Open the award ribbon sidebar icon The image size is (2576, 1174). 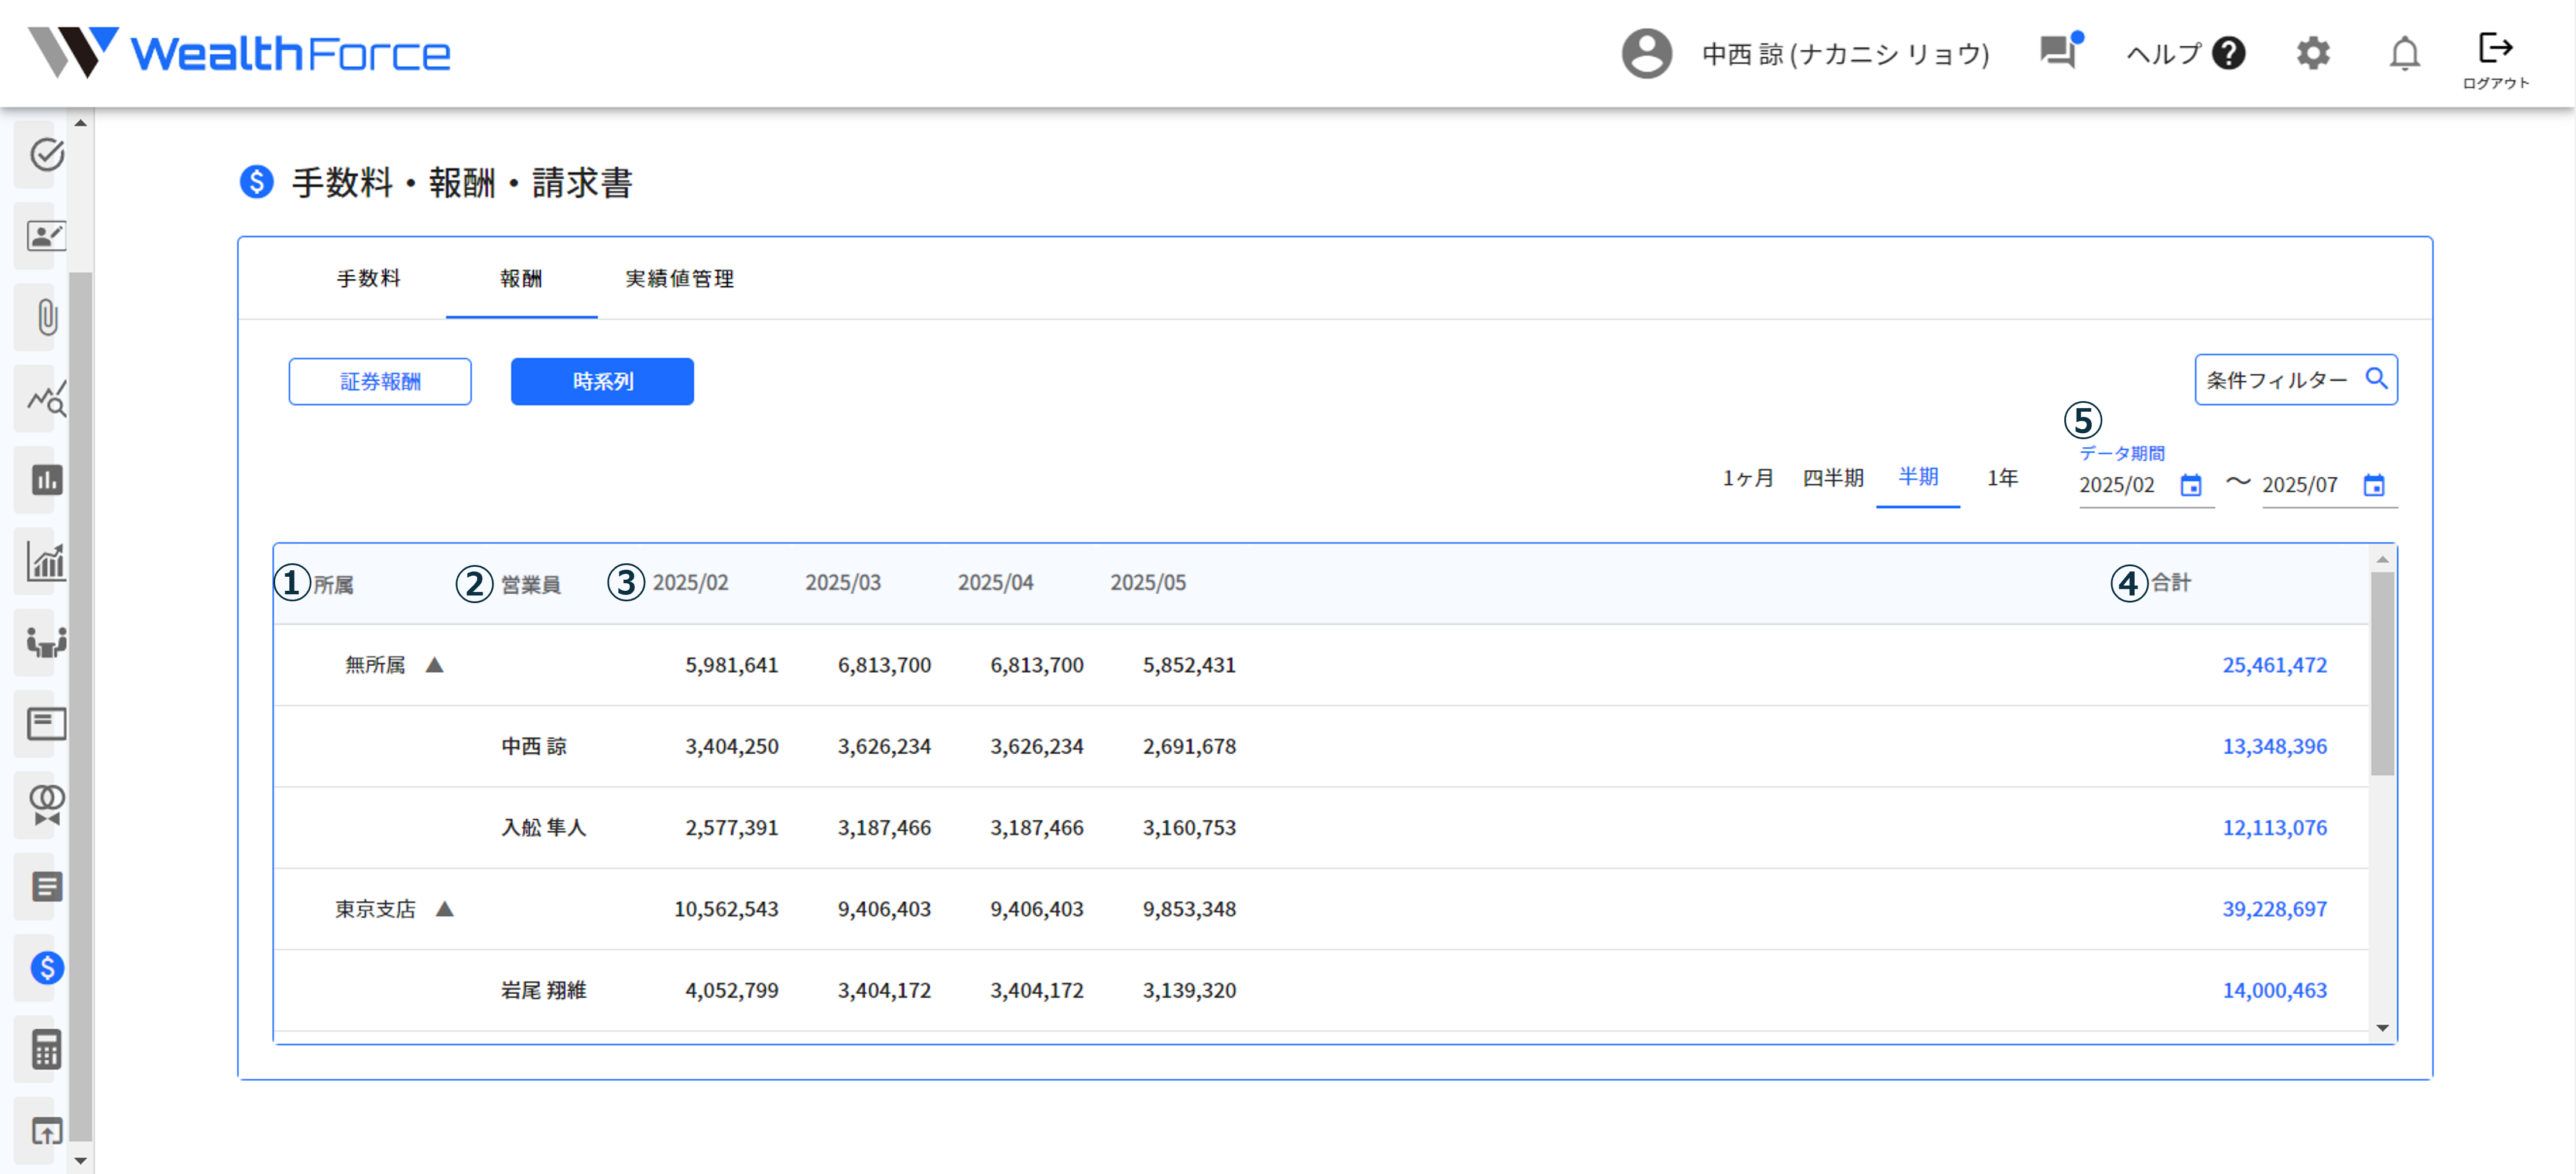46,805
